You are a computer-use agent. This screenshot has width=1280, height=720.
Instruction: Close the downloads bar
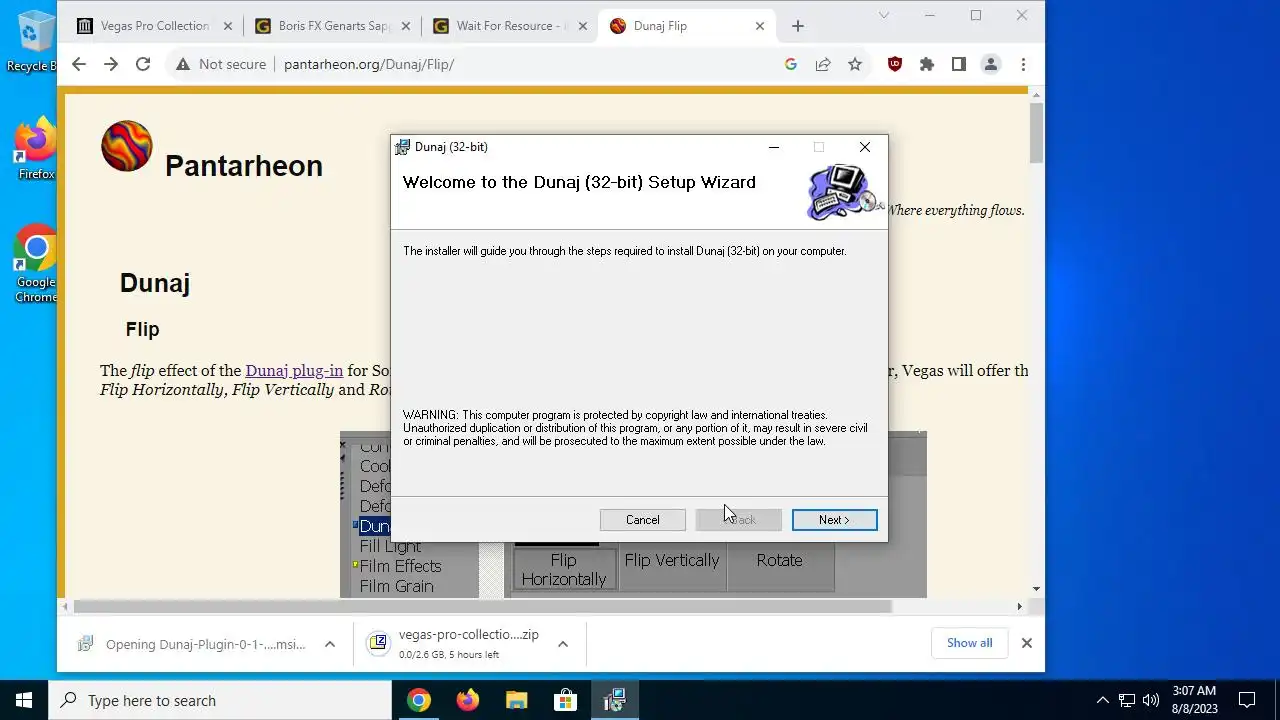click(x=1026, y=643)
